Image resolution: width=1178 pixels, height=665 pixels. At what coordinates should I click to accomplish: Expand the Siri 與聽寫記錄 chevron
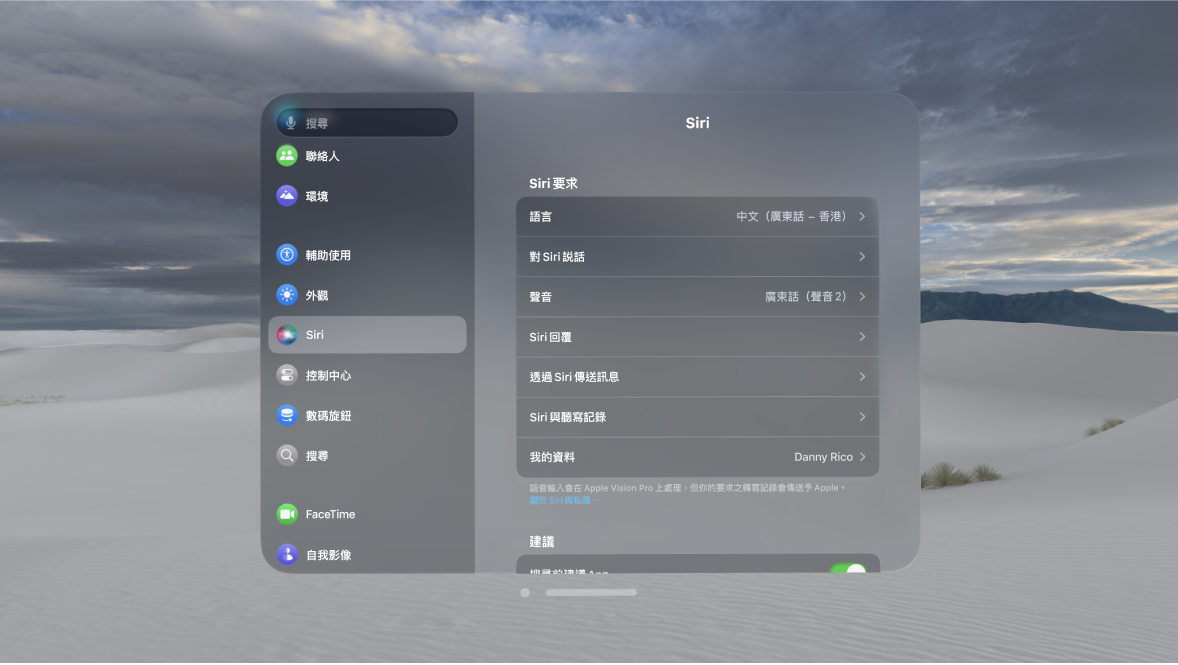pos(862,417)
